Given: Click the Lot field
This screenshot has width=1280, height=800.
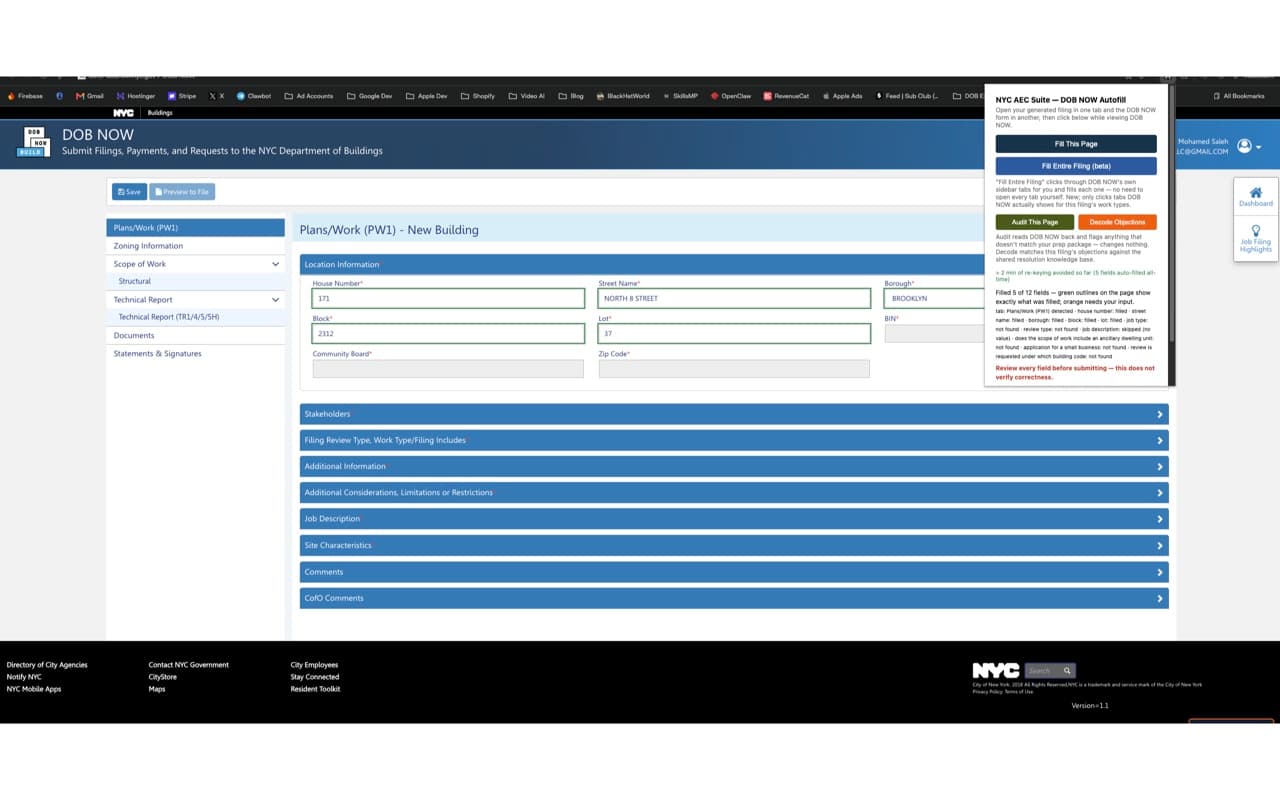Looking at the screenshot, I should [734, 333].
